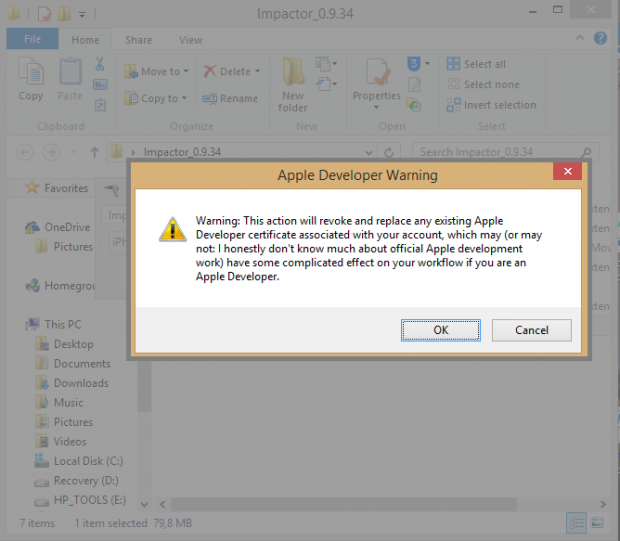Open Downloads in navigation pane
Viewport: 620px width, 541px height.
[72, 383]
